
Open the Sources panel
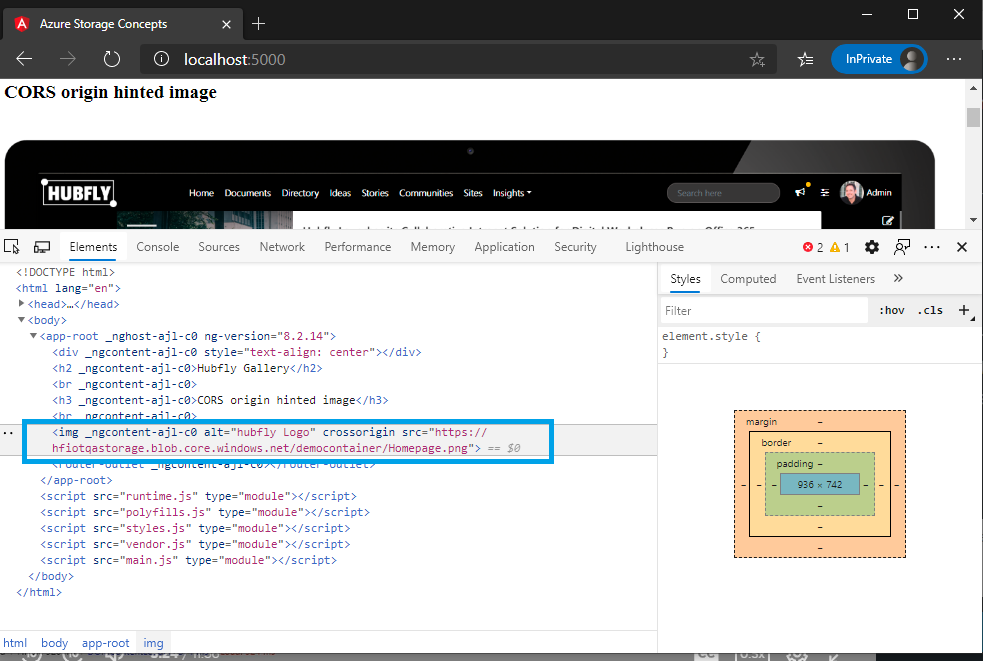(219, 247)
